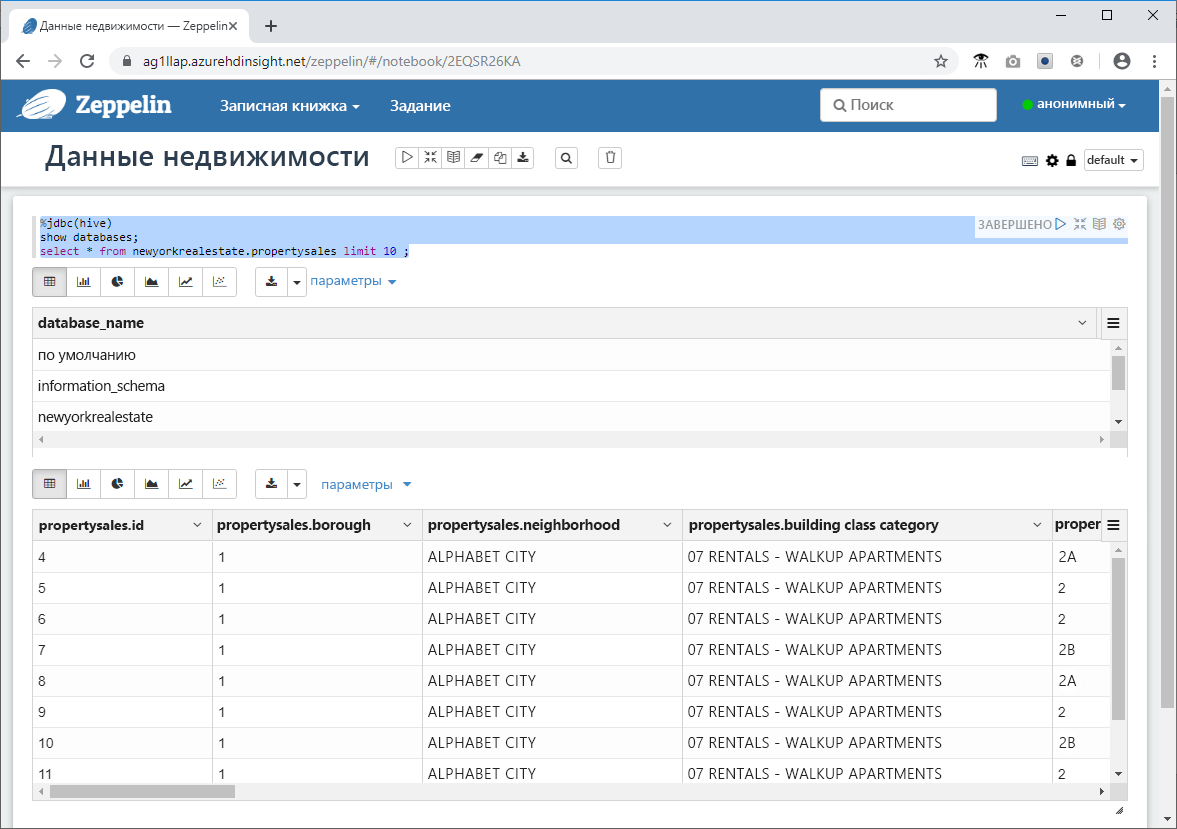Toggle the keyboard shortcuts panel
1177x829 pixels.
(x=1030, y=160)
